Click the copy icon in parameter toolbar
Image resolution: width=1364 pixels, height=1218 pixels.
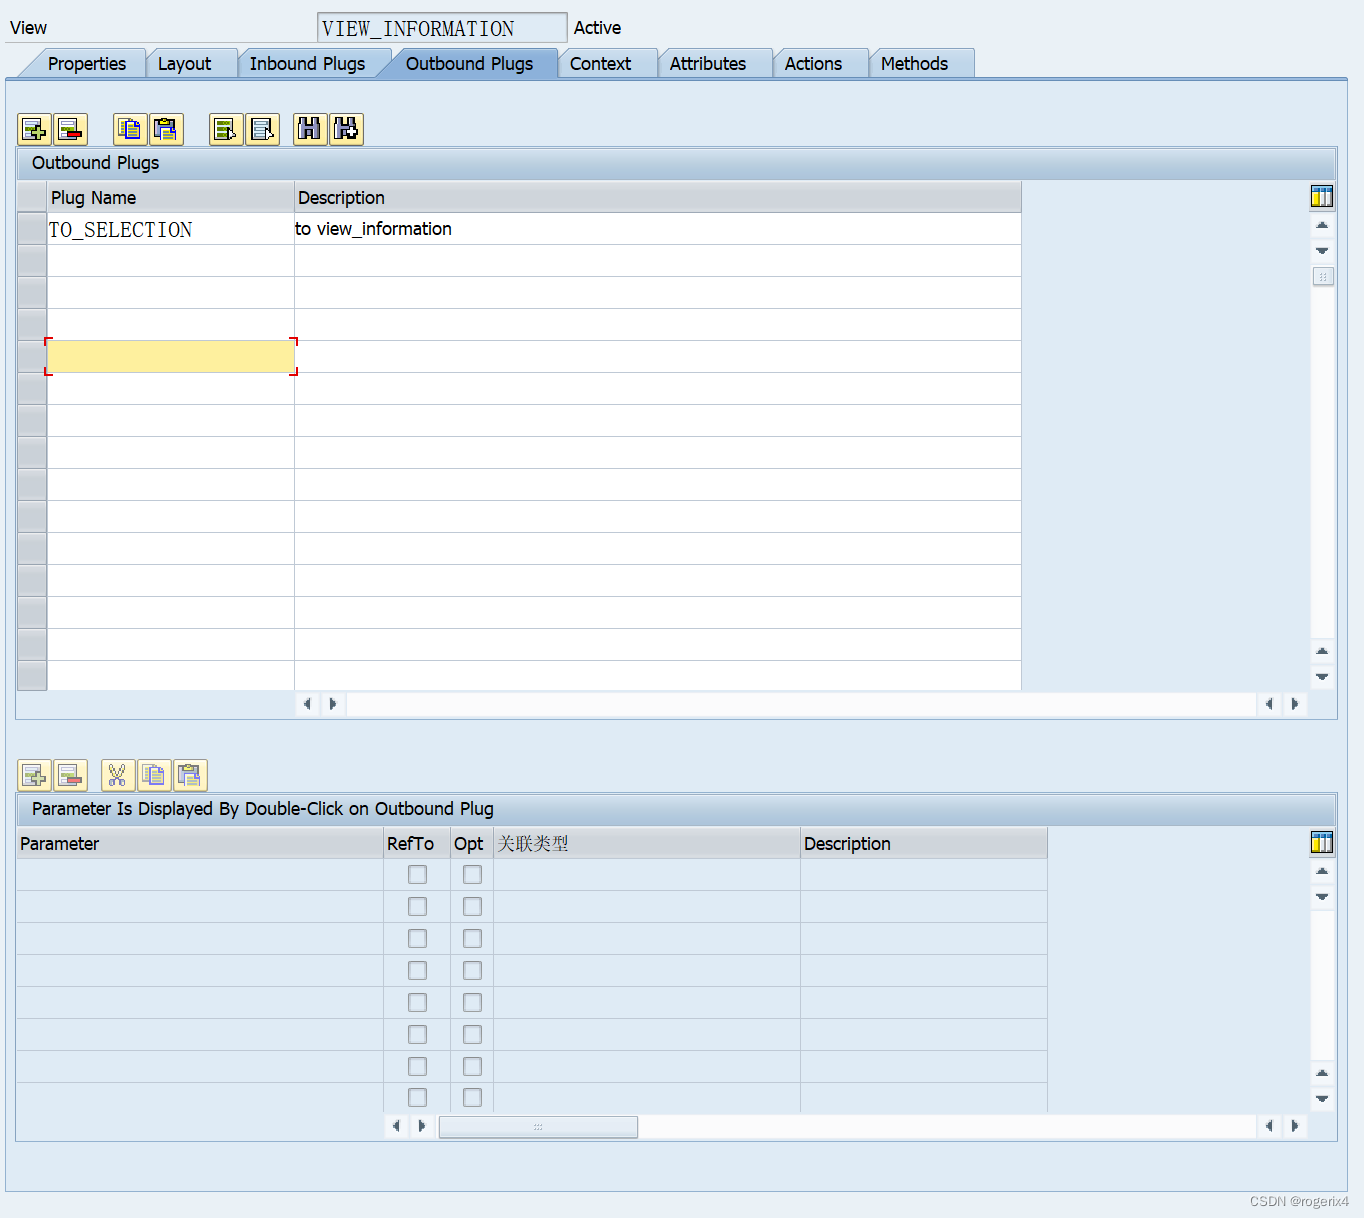(154, 775)
